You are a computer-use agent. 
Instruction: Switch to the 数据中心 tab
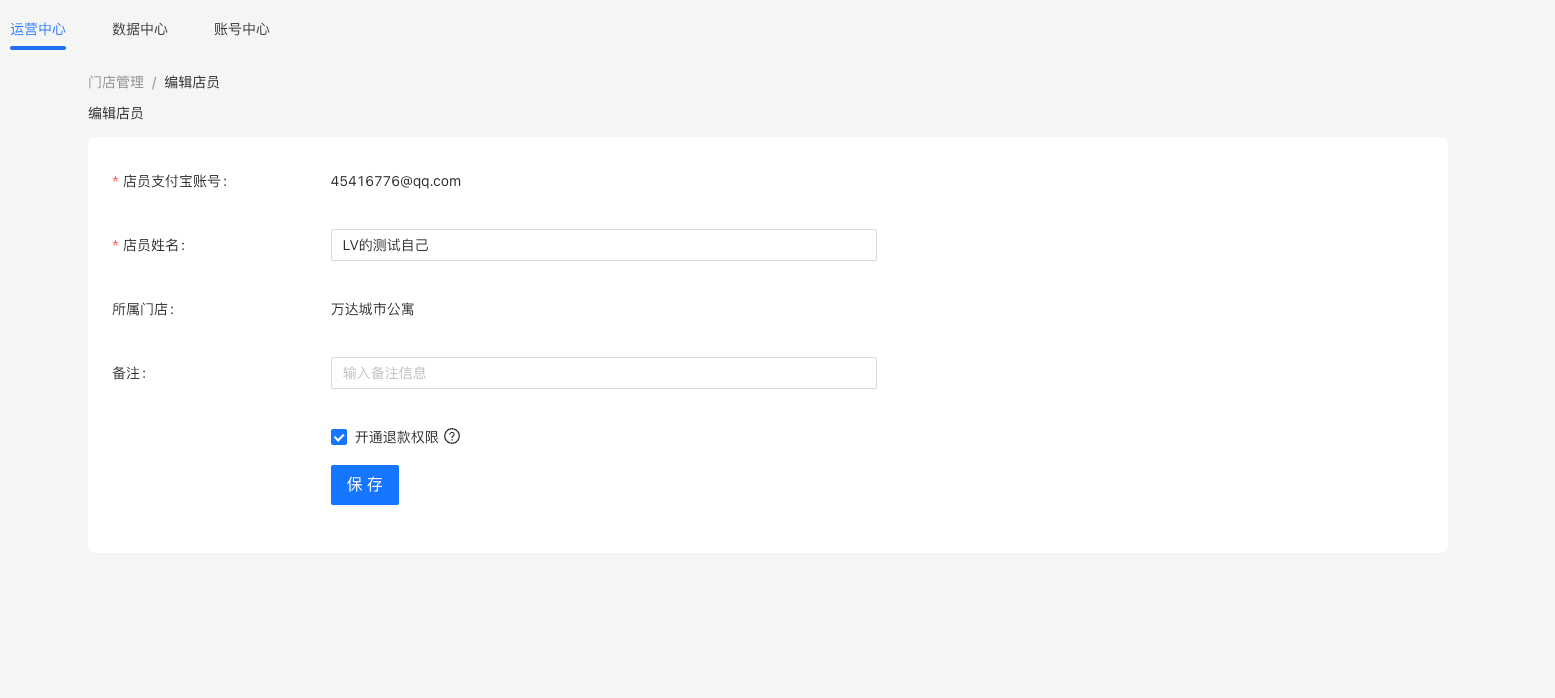pyautogui.click(x=140, y=29)
